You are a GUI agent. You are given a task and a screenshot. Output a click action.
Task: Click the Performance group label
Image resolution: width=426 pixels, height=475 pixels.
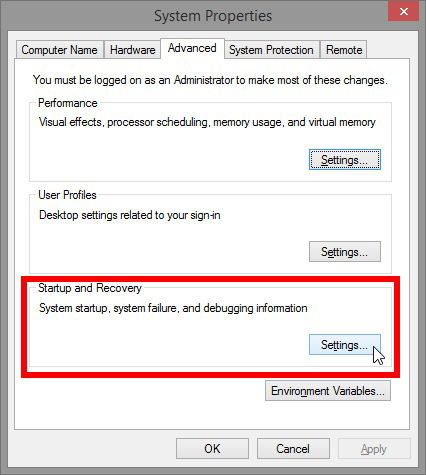pos(68,103)
